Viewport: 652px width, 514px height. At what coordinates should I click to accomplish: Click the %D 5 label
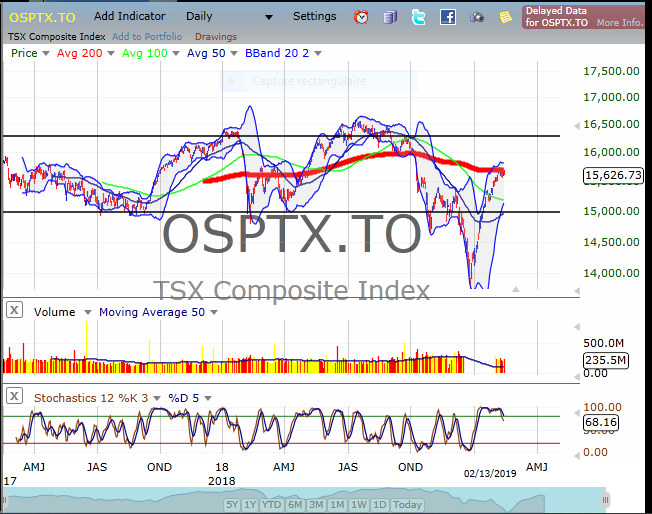coord(183,398)
